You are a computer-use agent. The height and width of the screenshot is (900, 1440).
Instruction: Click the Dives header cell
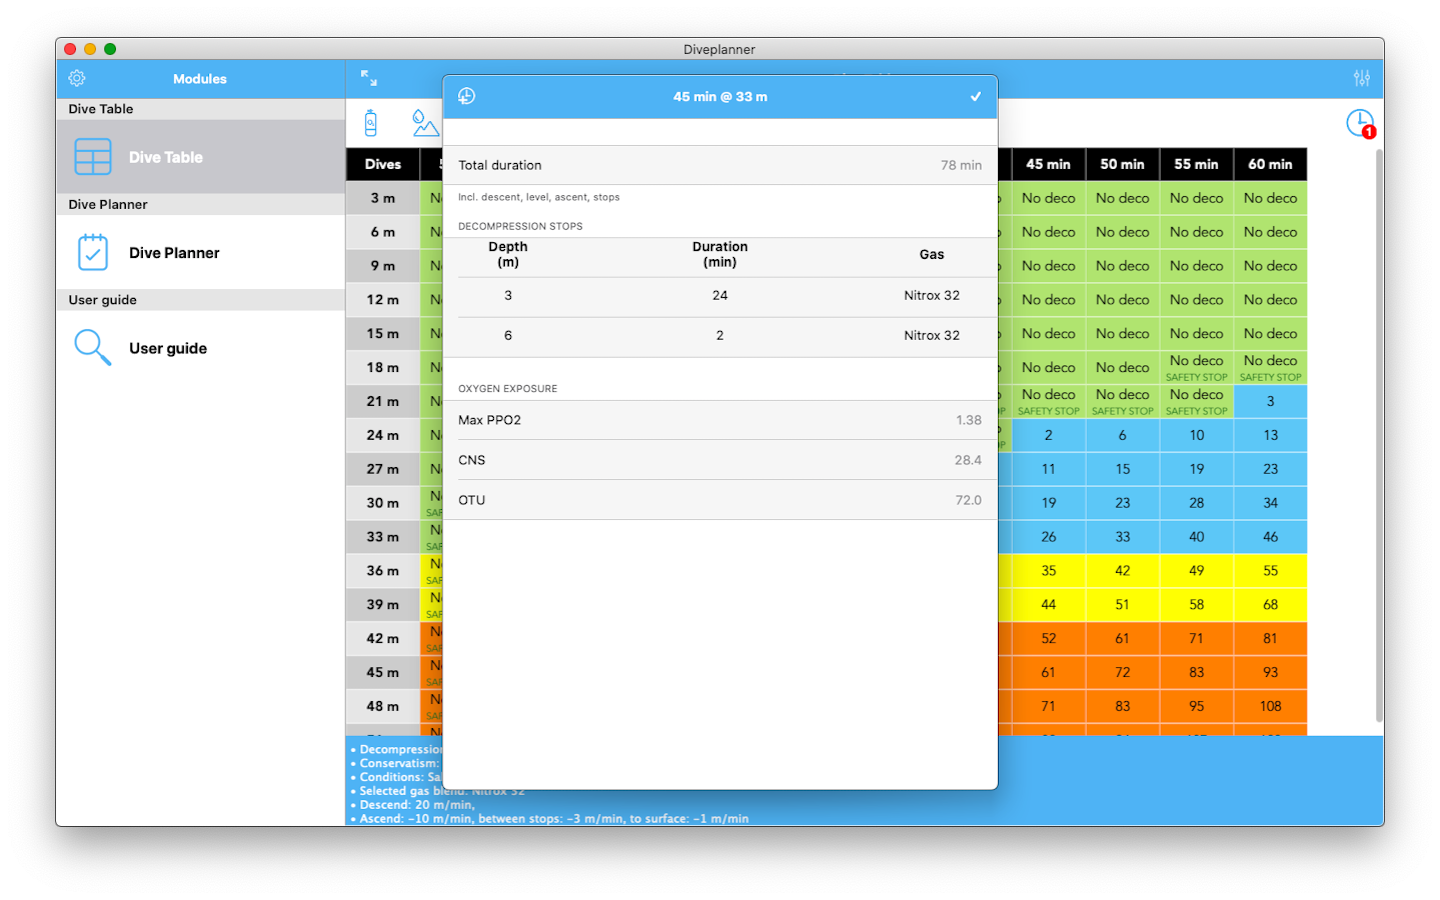(x=383, y=164)
